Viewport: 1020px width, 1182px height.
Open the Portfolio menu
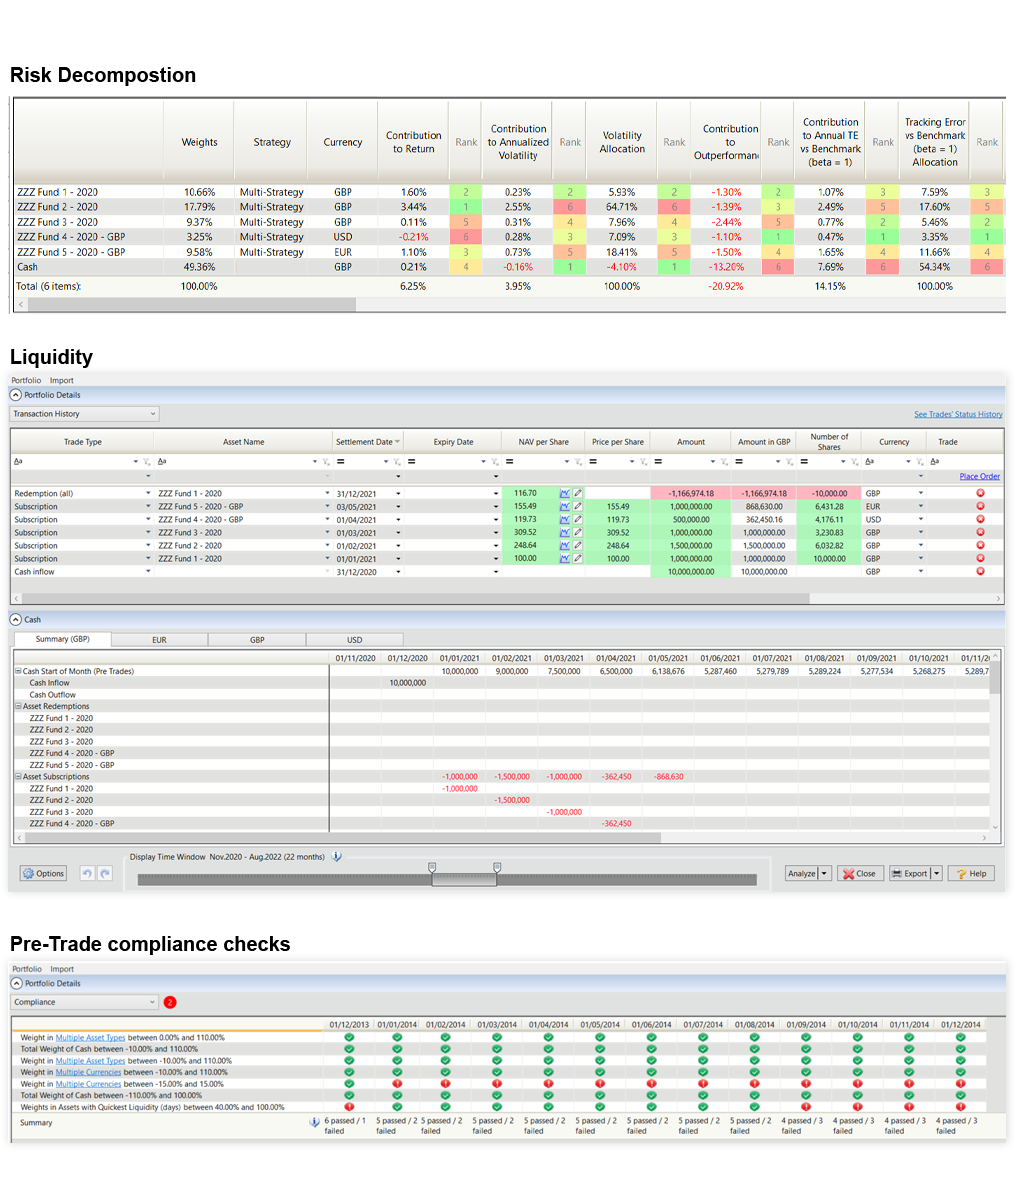click(25, 380)
